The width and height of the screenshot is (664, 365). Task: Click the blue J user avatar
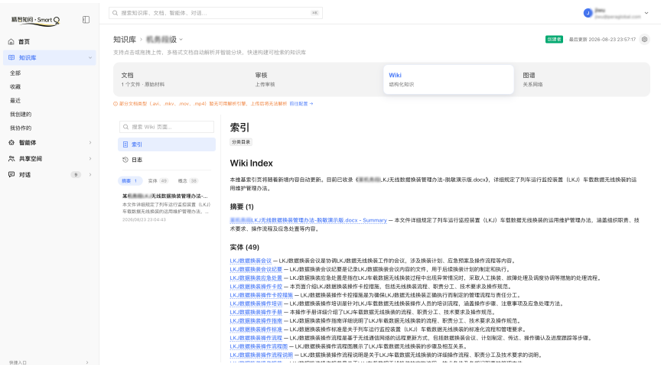tap(588, 13)
